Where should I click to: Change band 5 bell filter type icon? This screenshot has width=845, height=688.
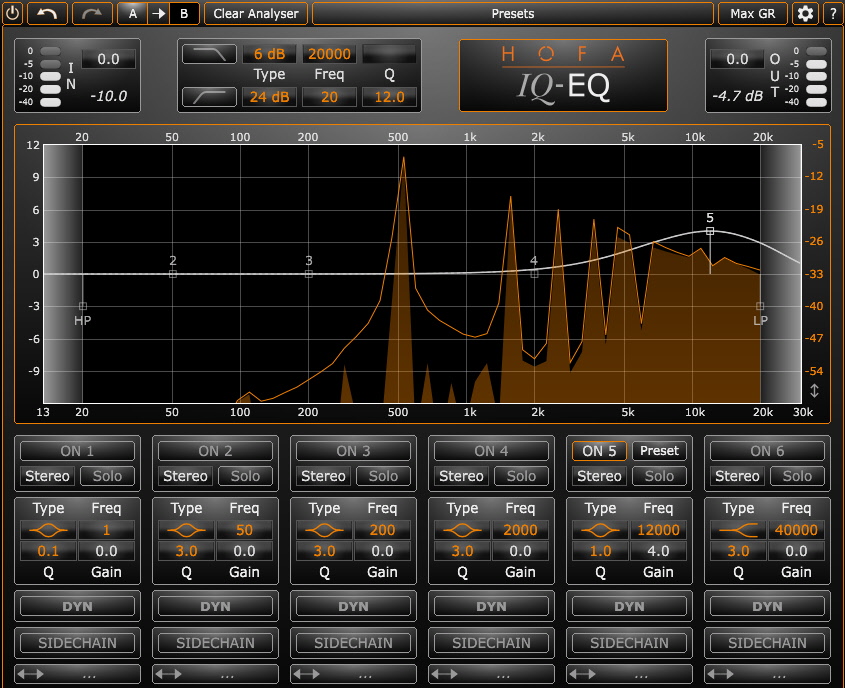point(600,530)
